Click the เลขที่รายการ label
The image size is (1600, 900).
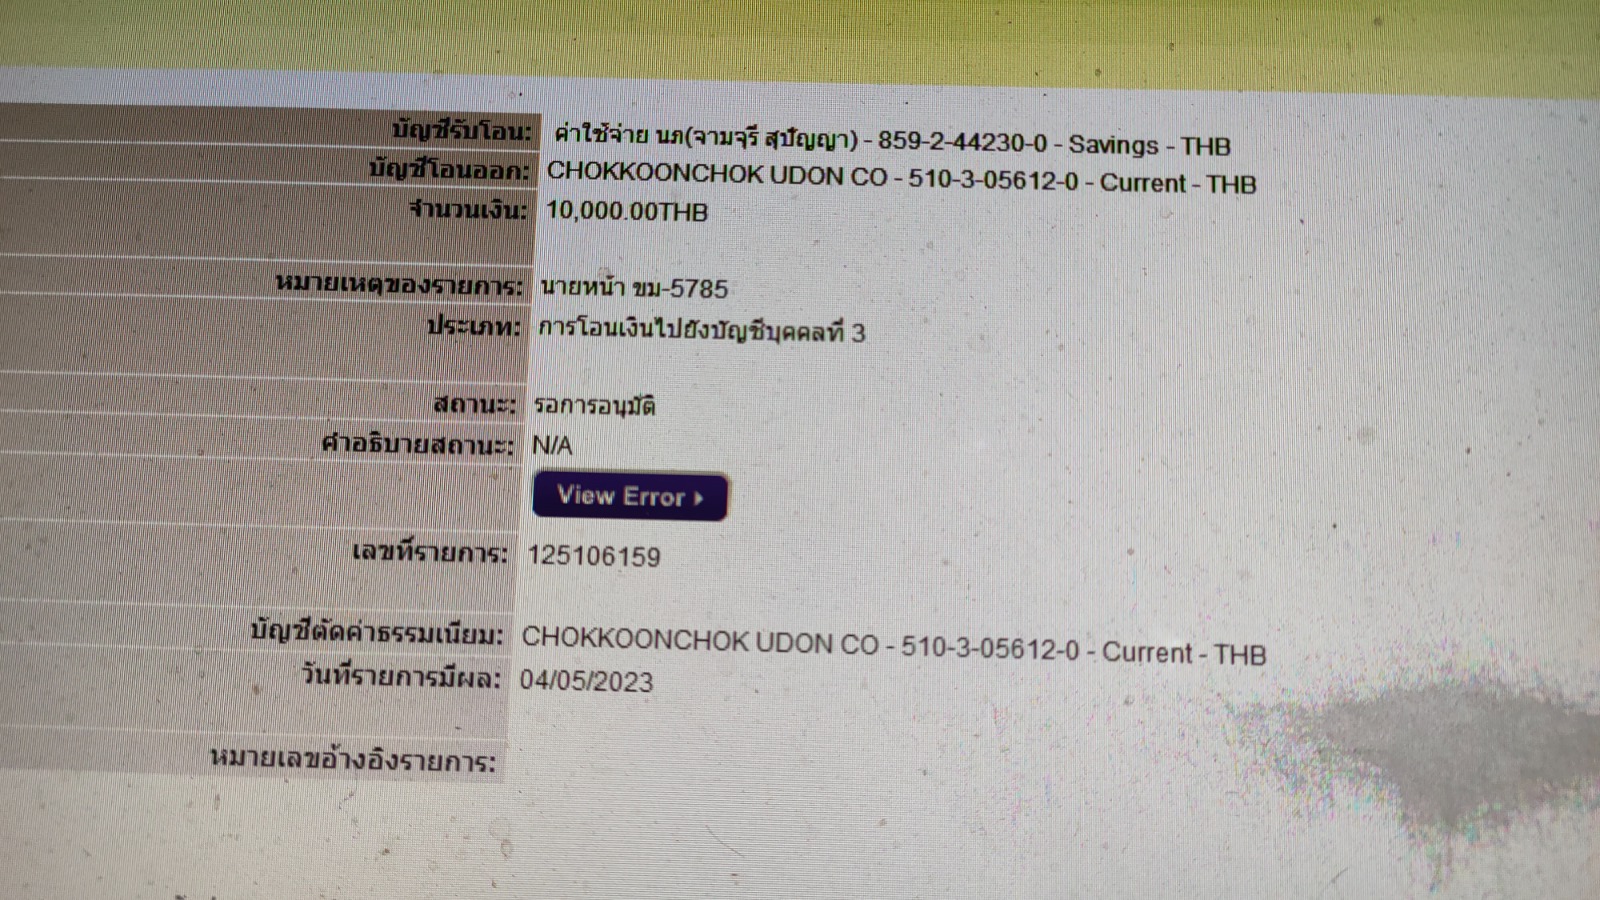tap(430, 553)
